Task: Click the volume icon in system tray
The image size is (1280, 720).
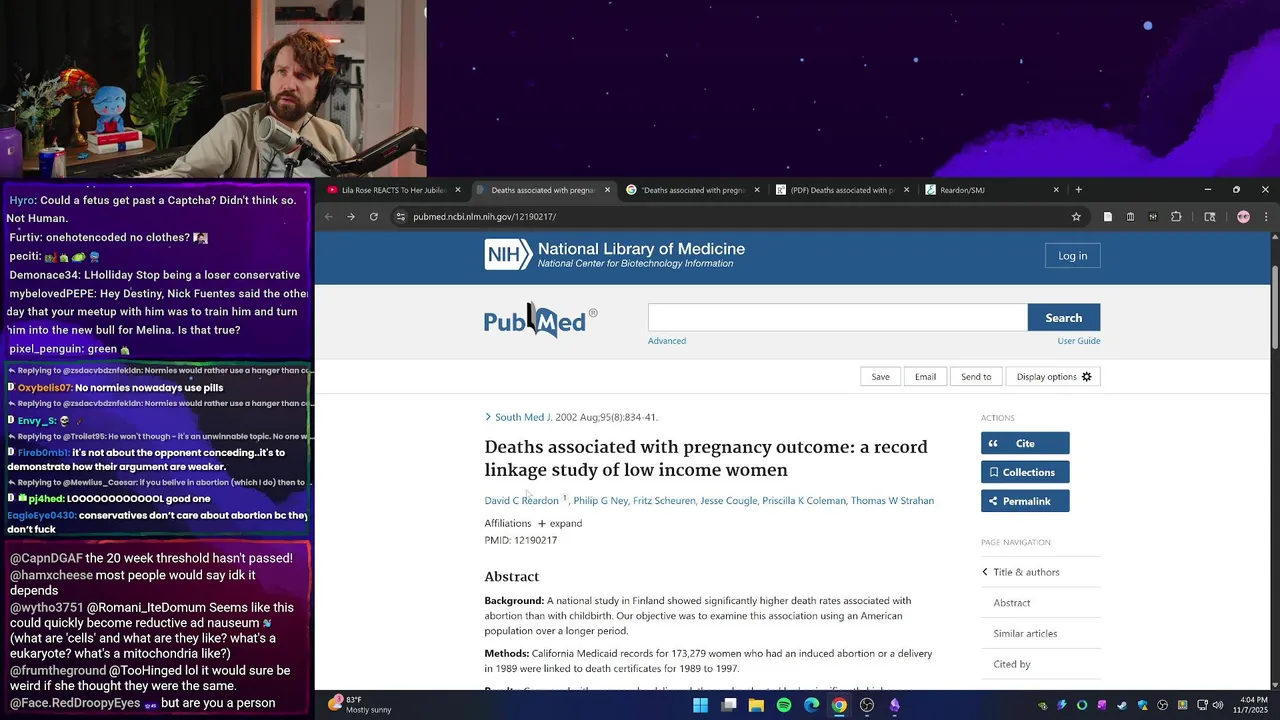Action: click(1217, 705)
